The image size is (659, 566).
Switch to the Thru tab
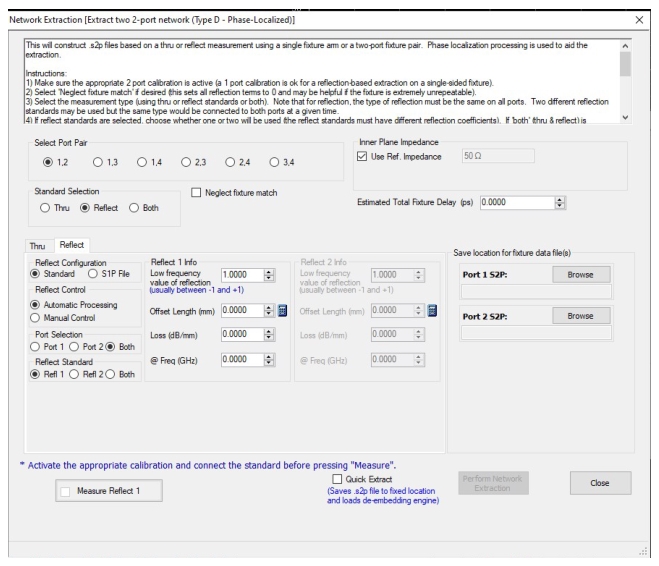37,245
